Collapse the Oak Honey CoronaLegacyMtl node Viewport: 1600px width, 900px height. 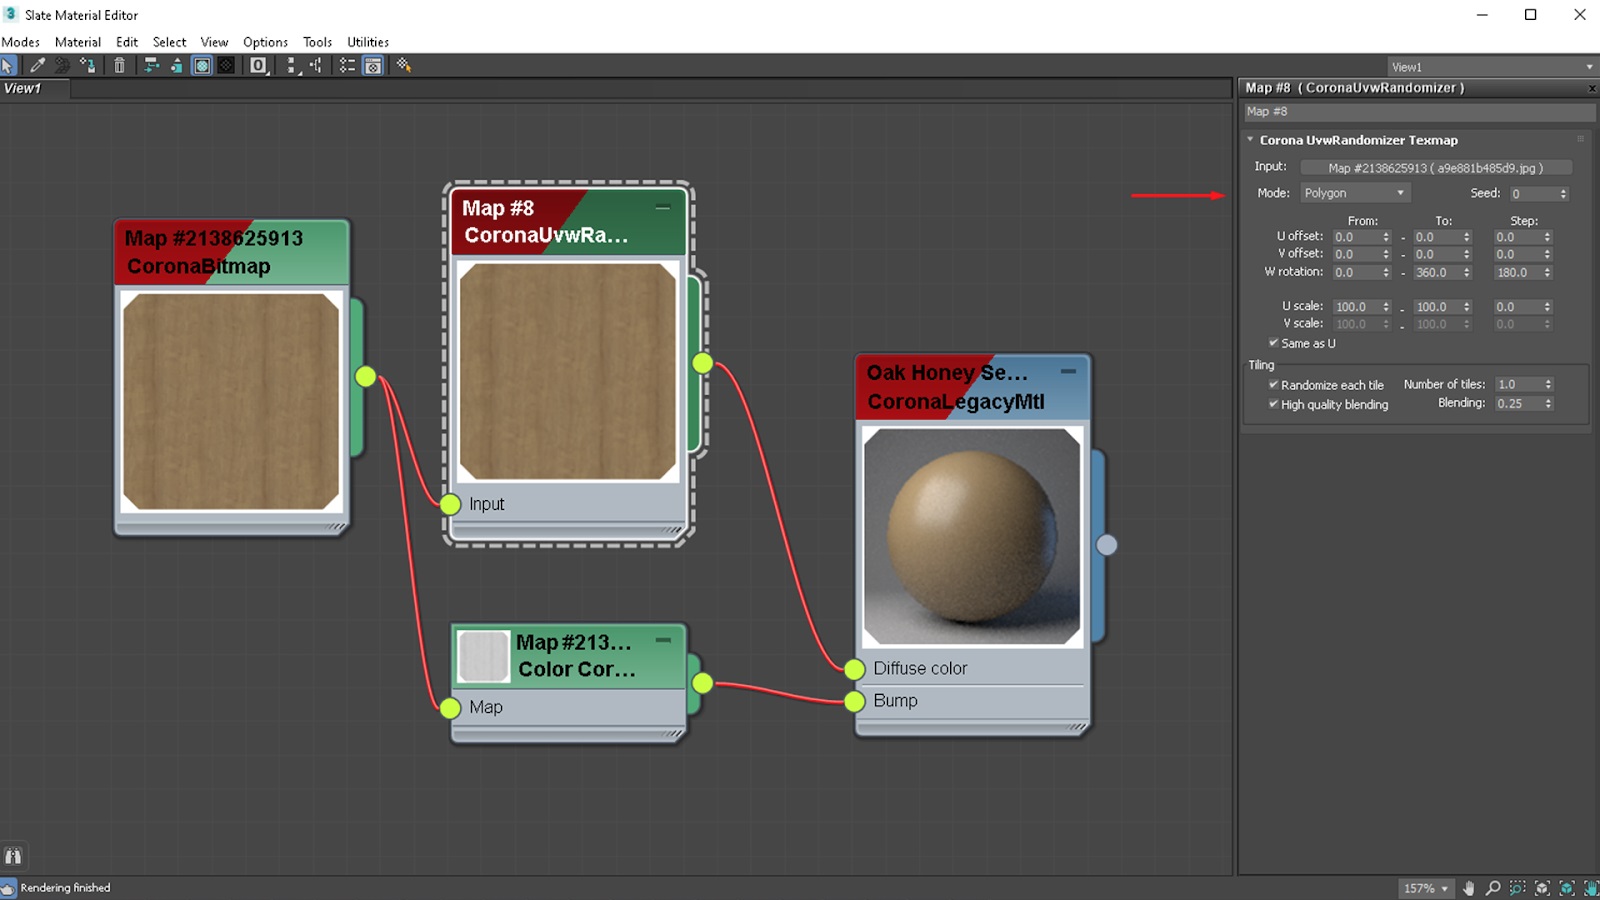tap(1068, 371)
